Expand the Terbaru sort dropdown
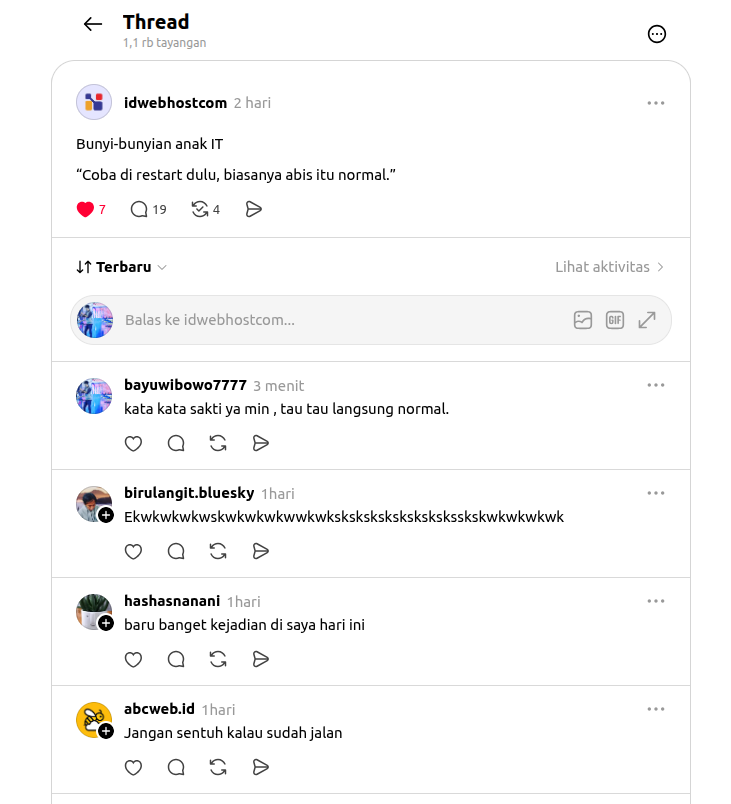This screenshot has width=731, height=804. click(x=121, y=267)
